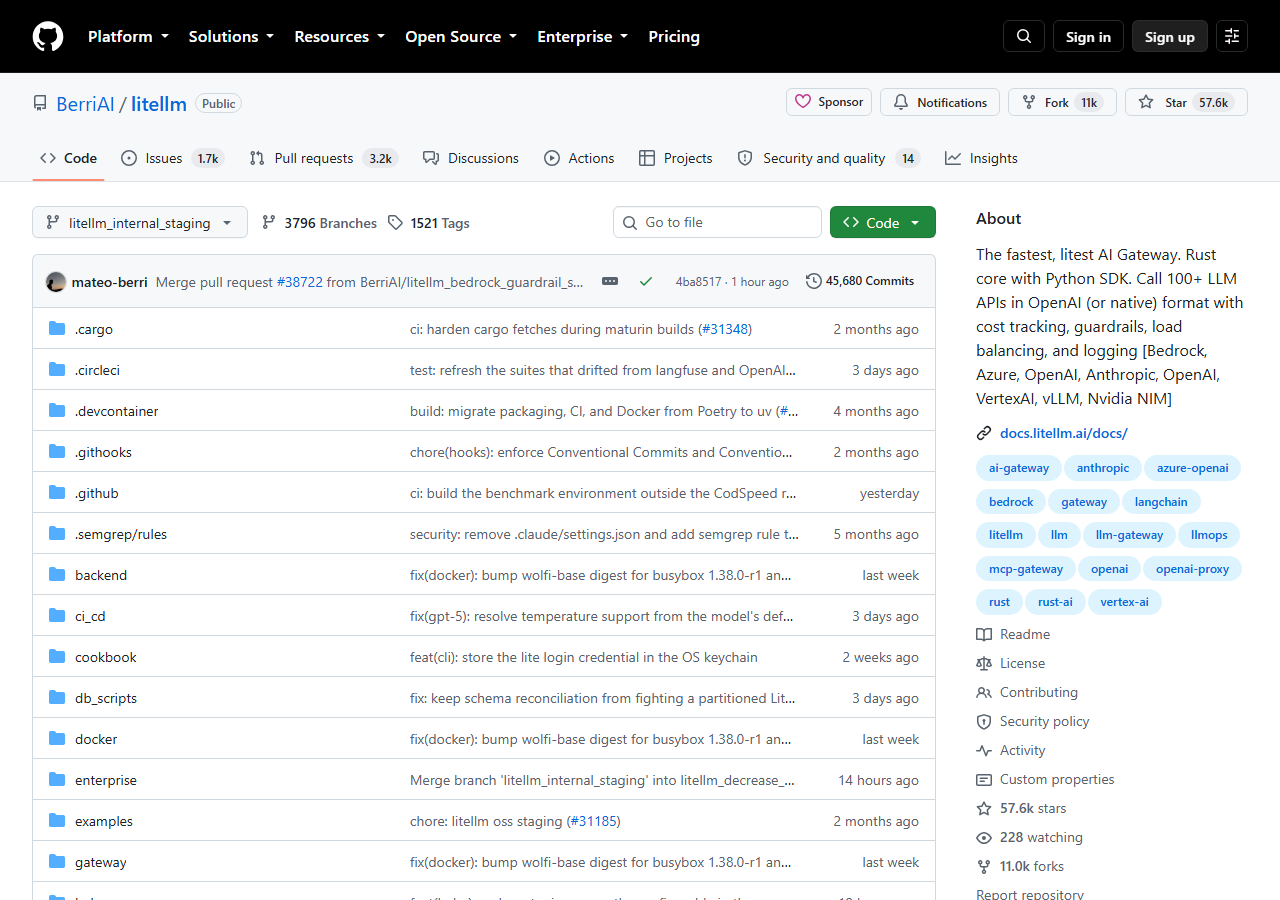Click the Security policy shield icon
Viewport: 1280px width, 900px height.
[984, 721]
